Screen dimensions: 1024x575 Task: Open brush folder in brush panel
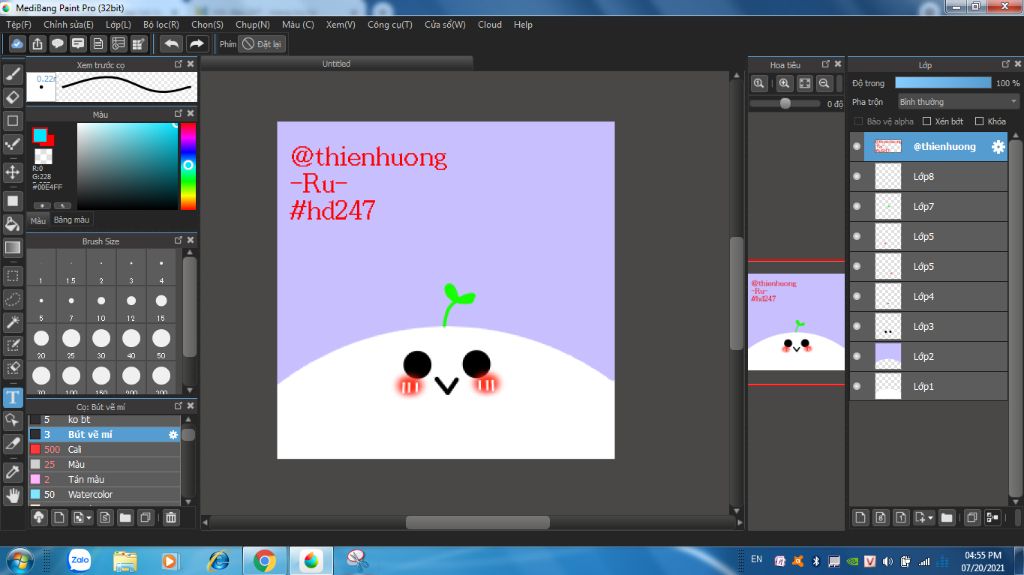point(125,518)
